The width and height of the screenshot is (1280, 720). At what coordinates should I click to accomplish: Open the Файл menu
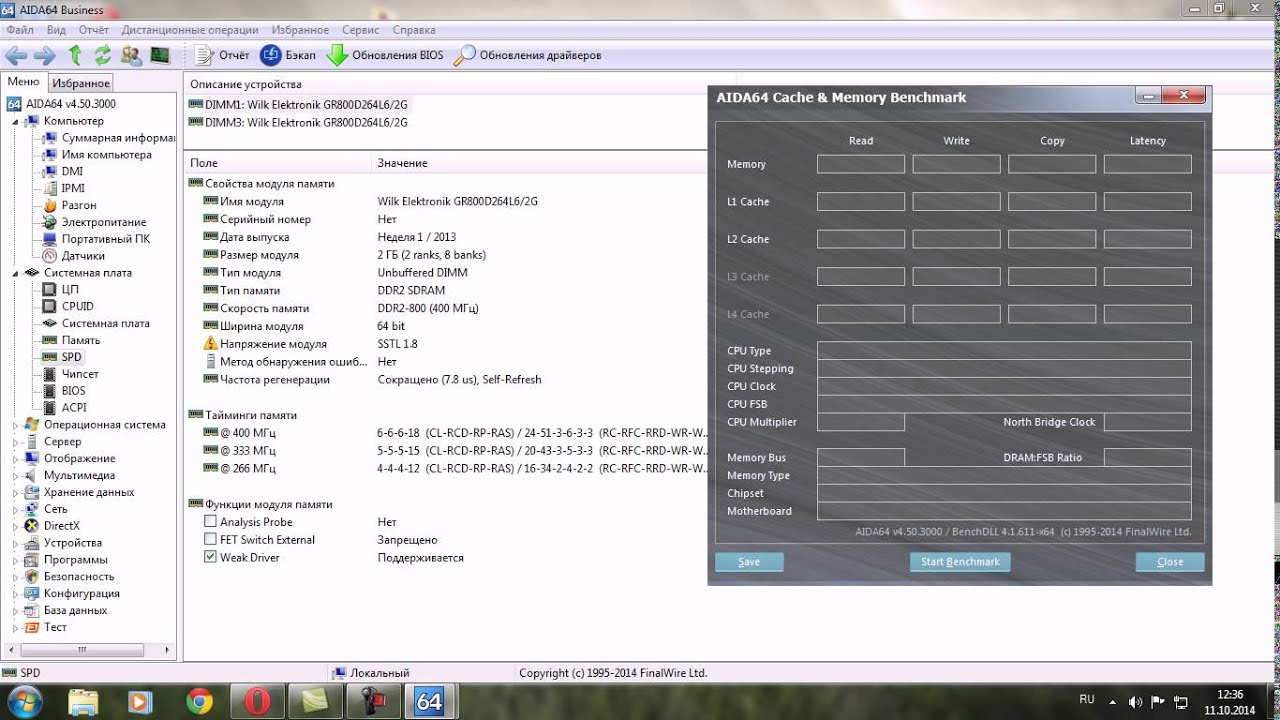point(20,30)
